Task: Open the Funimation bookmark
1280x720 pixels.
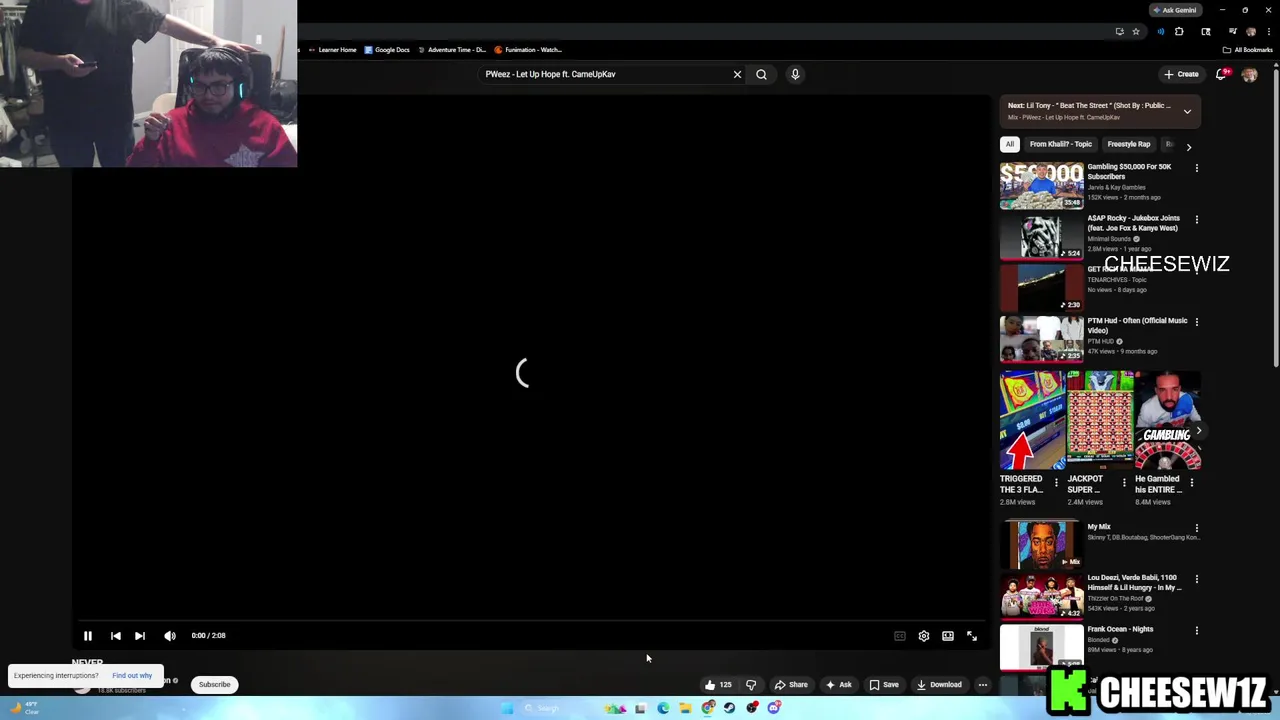Action: pyautogui.click(x=529, y=50)
